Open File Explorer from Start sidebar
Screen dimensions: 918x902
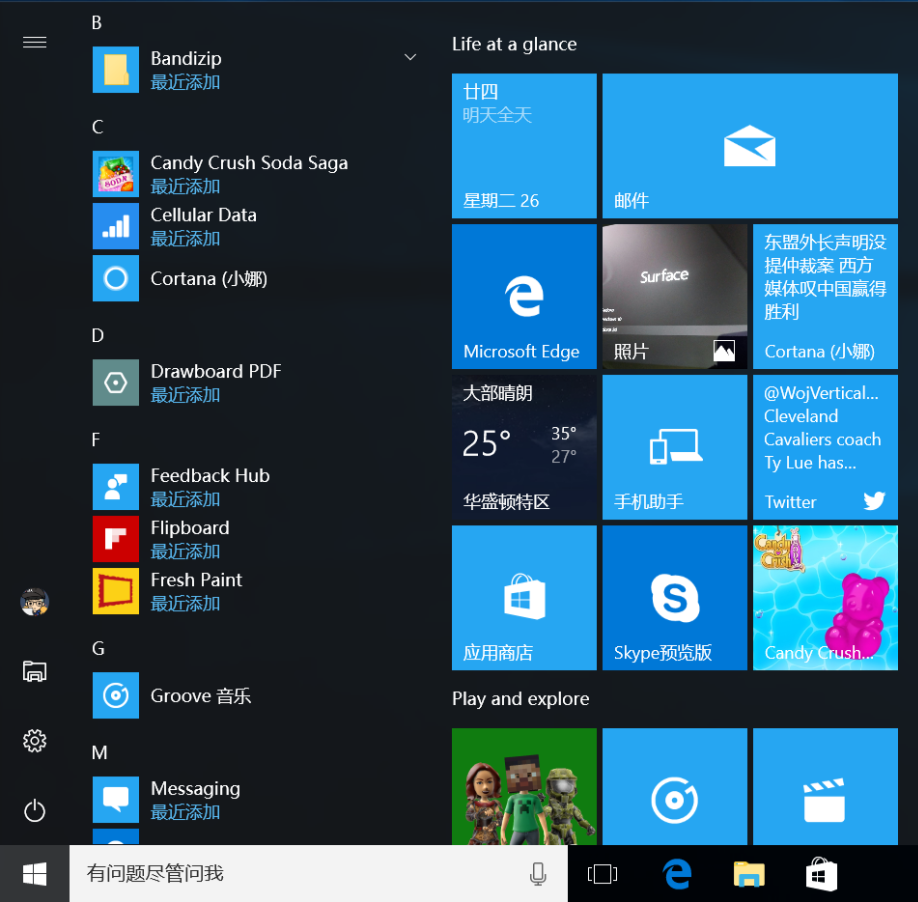click(35, 671)
